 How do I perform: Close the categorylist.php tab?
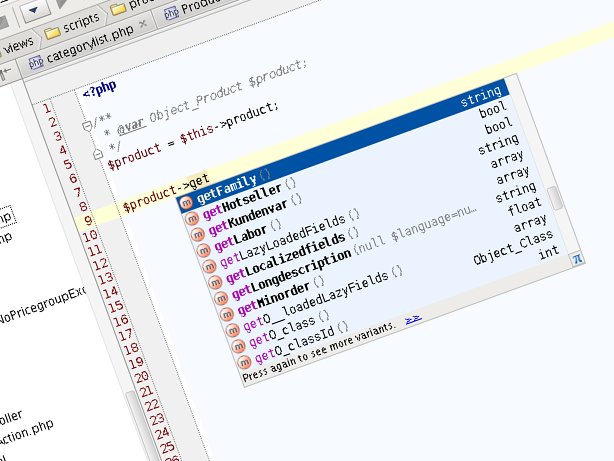point(143,24)
